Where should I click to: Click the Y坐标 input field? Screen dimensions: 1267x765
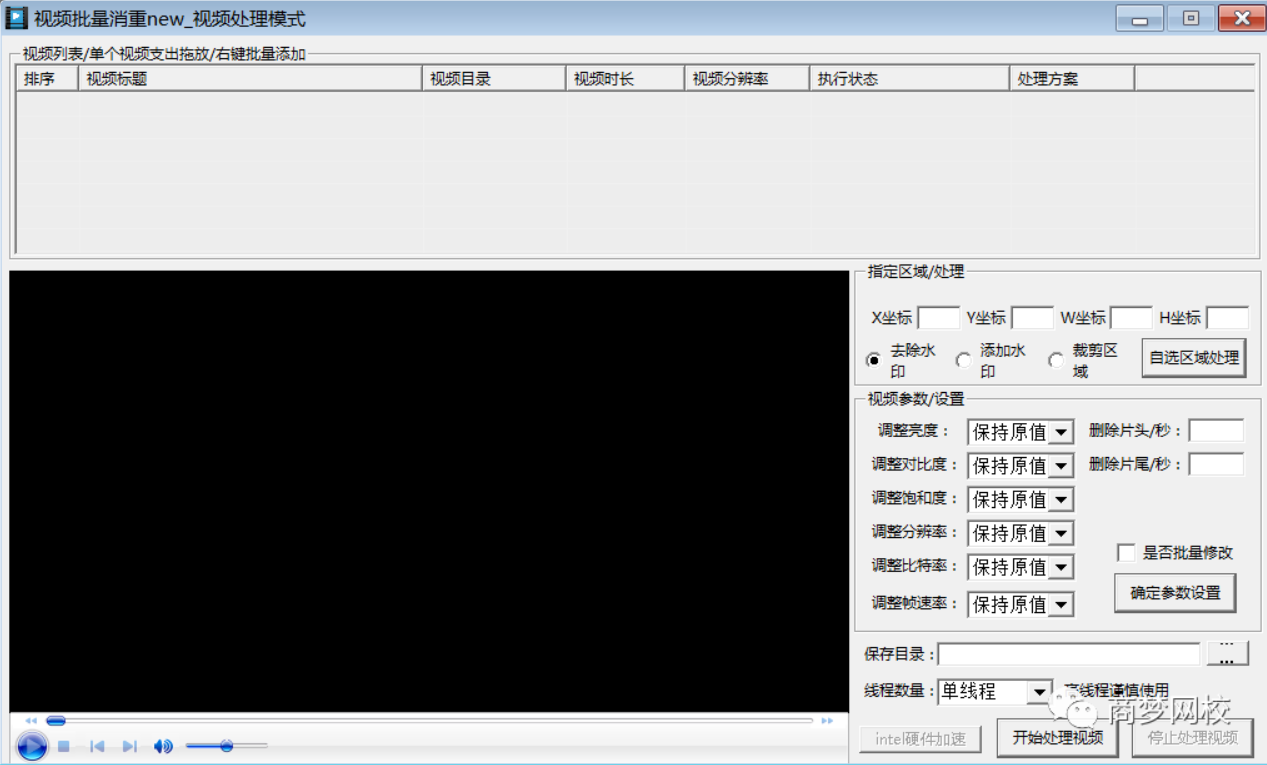tap(1032, 318)
